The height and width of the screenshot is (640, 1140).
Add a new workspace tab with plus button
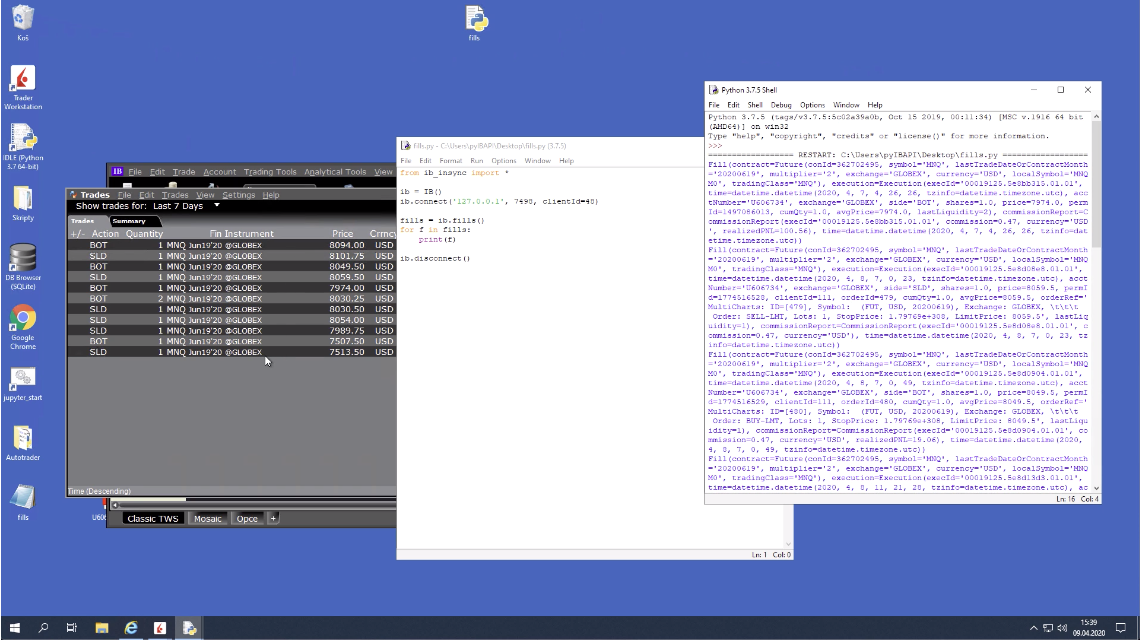(x=273, y=518)
